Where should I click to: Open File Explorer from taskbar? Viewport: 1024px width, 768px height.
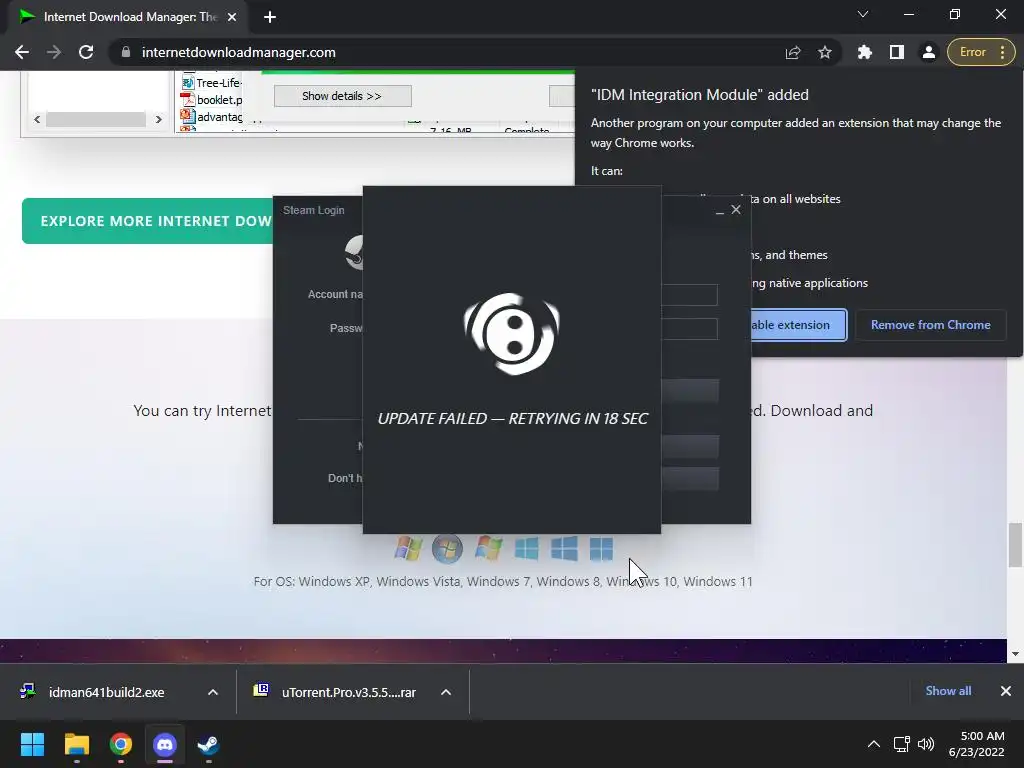[x=76, y=744]
